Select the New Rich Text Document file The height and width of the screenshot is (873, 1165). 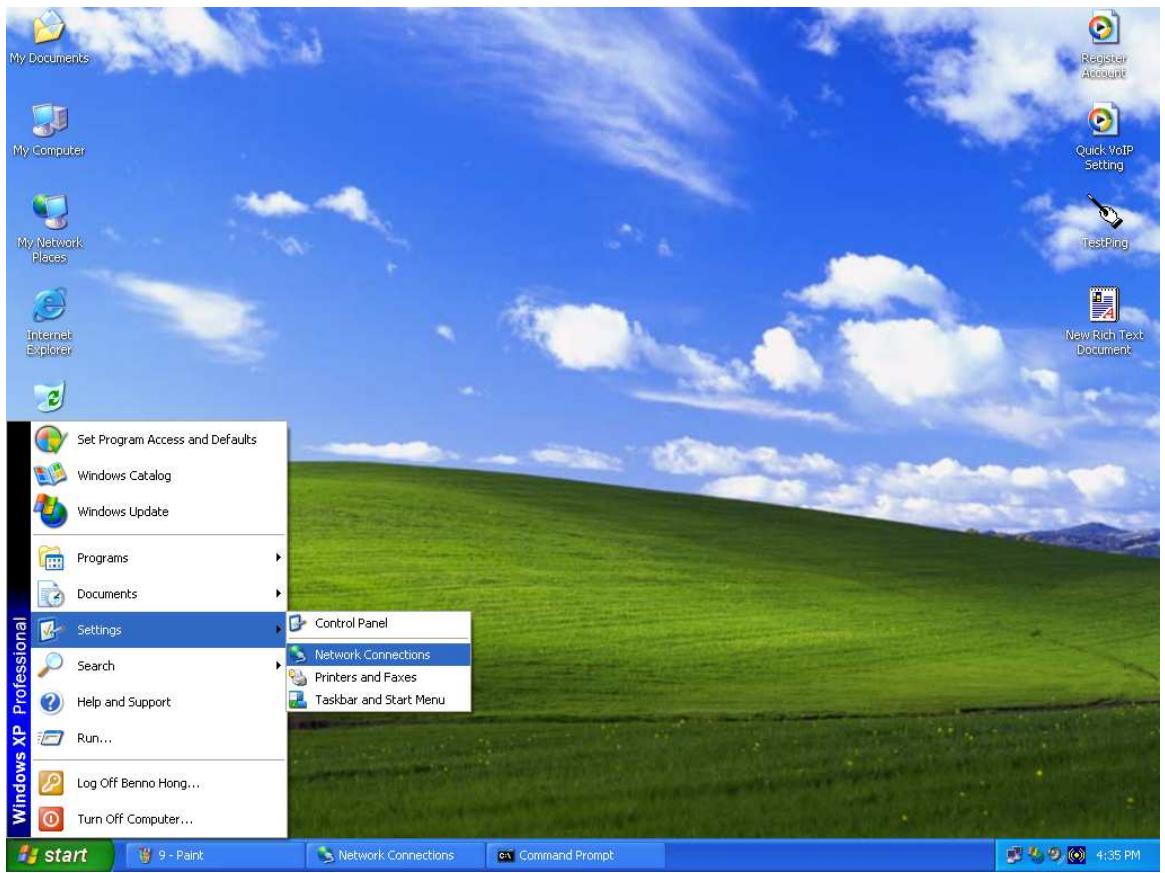pos(1103,321)
